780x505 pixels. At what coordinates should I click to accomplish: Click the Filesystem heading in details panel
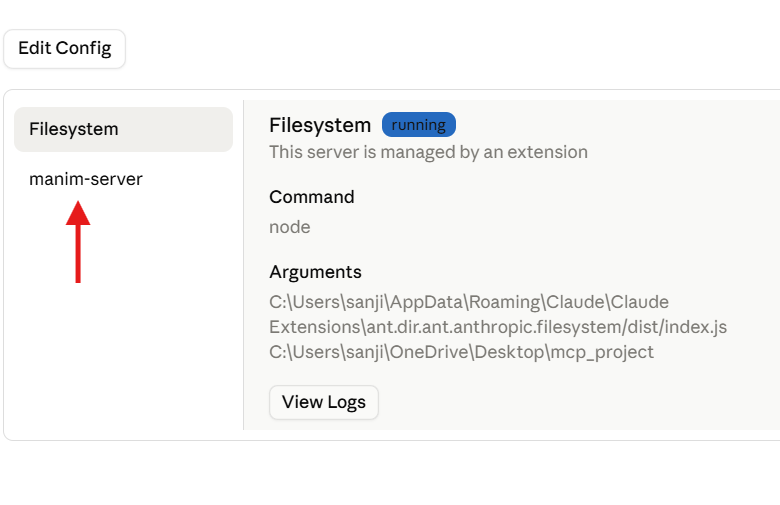click(x=320, y=125)
